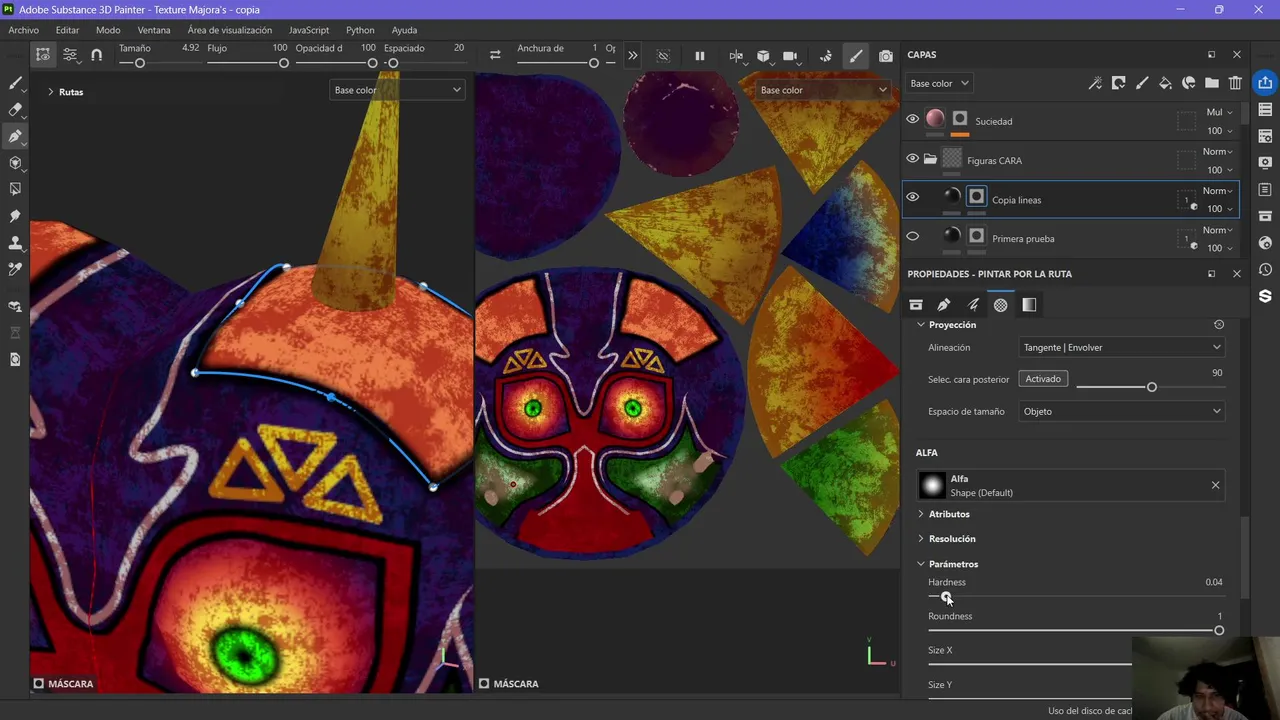
Task: Select the Clone stamp tool
Action: tap(15, 243)
